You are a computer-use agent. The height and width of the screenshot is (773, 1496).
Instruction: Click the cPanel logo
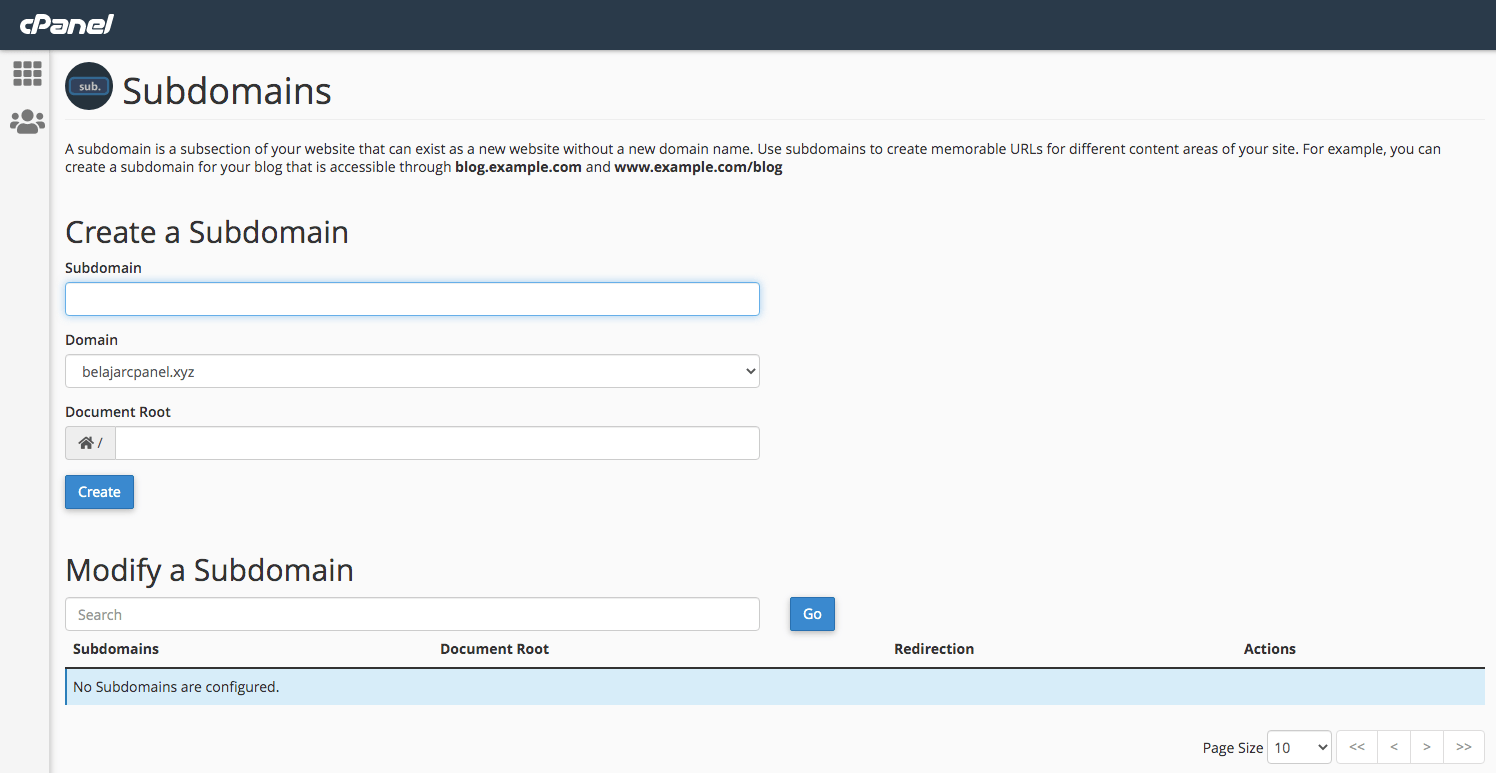66,24
